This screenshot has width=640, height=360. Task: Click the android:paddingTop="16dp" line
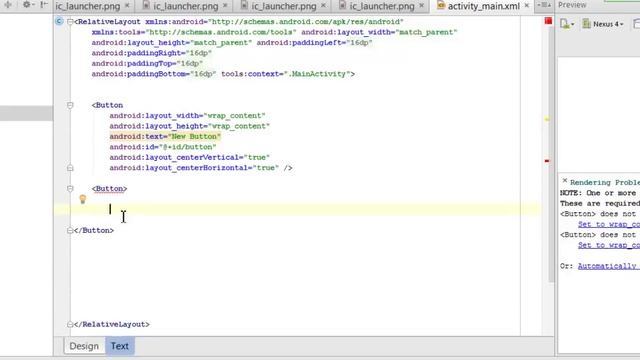147,64
